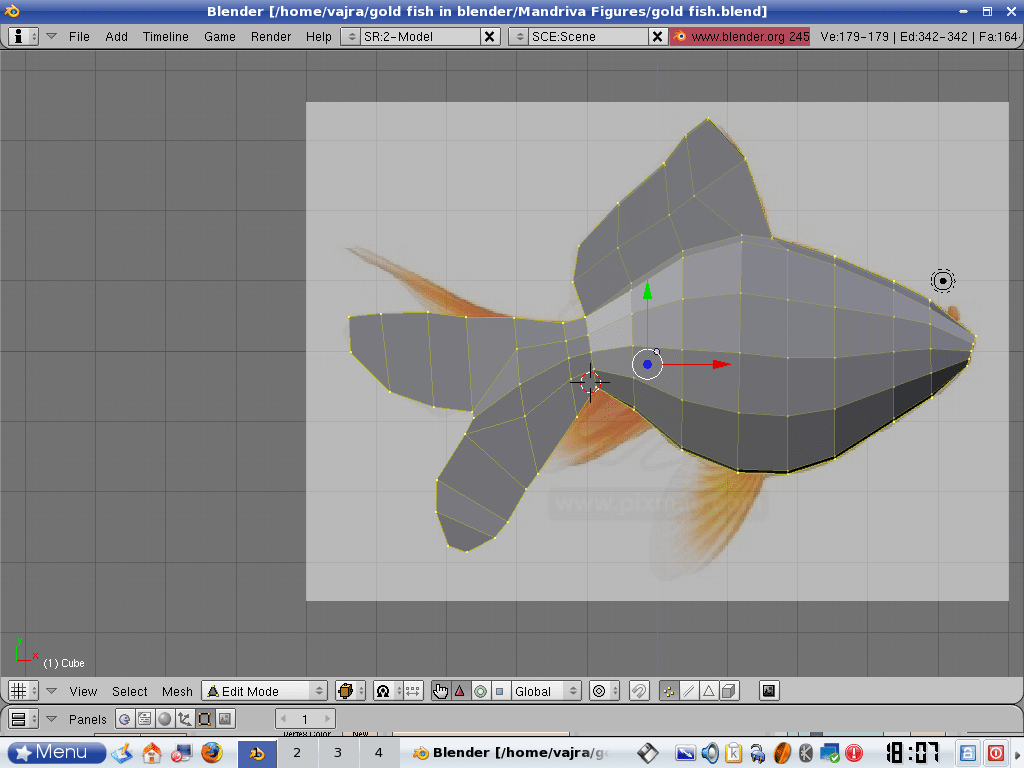
Task: Open the Shading panel sphere icon
Action: [165, 719]
